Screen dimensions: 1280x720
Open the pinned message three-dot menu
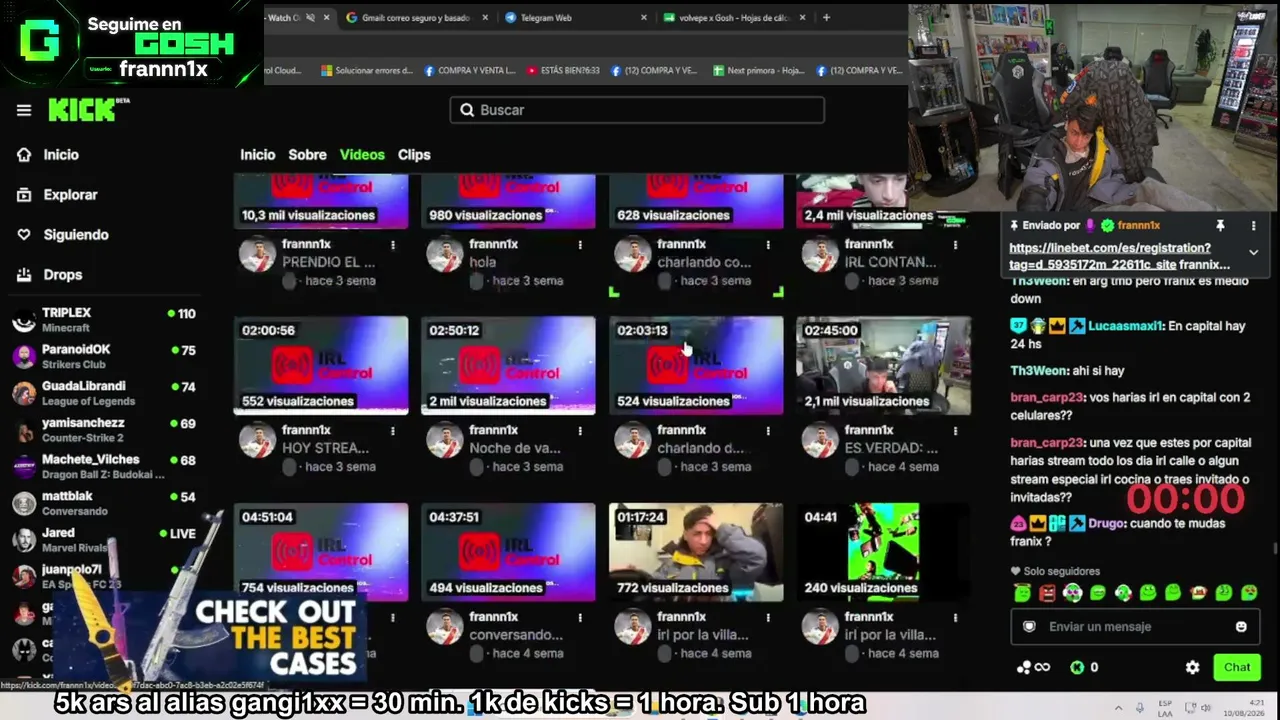[x=1254, y=226]
